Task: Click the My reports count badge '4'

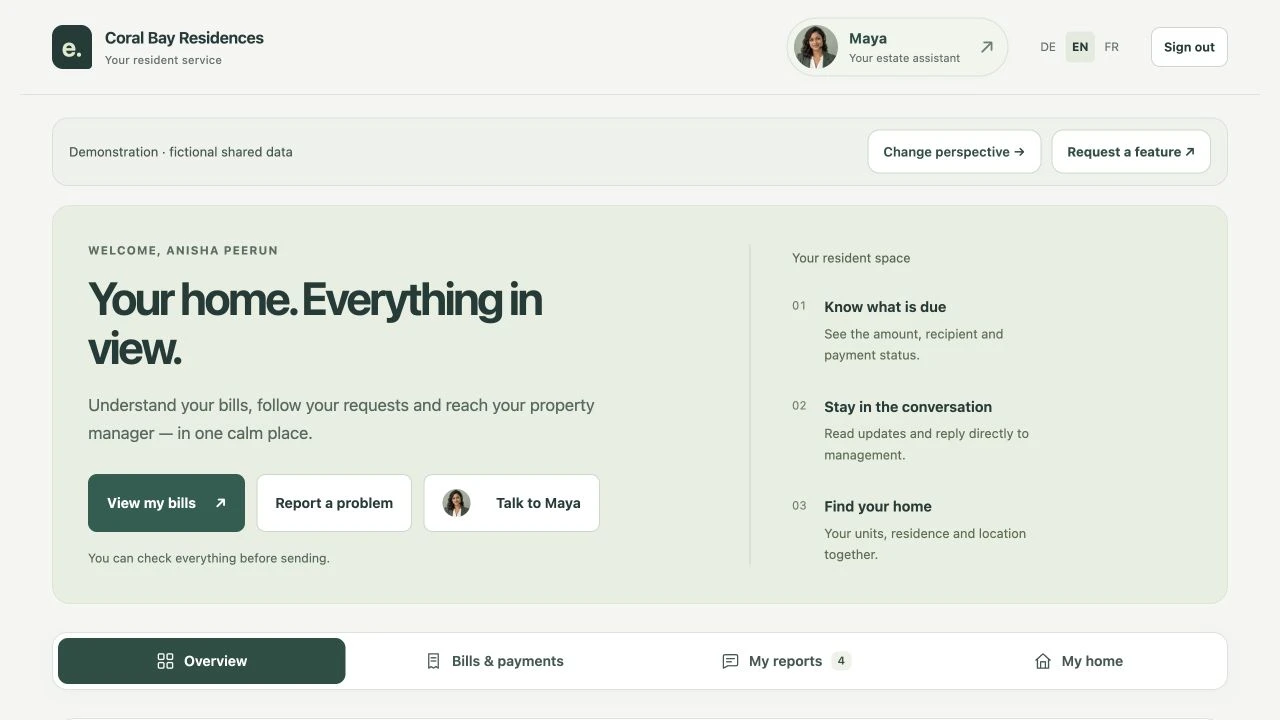Action: [x=841, y=661]
